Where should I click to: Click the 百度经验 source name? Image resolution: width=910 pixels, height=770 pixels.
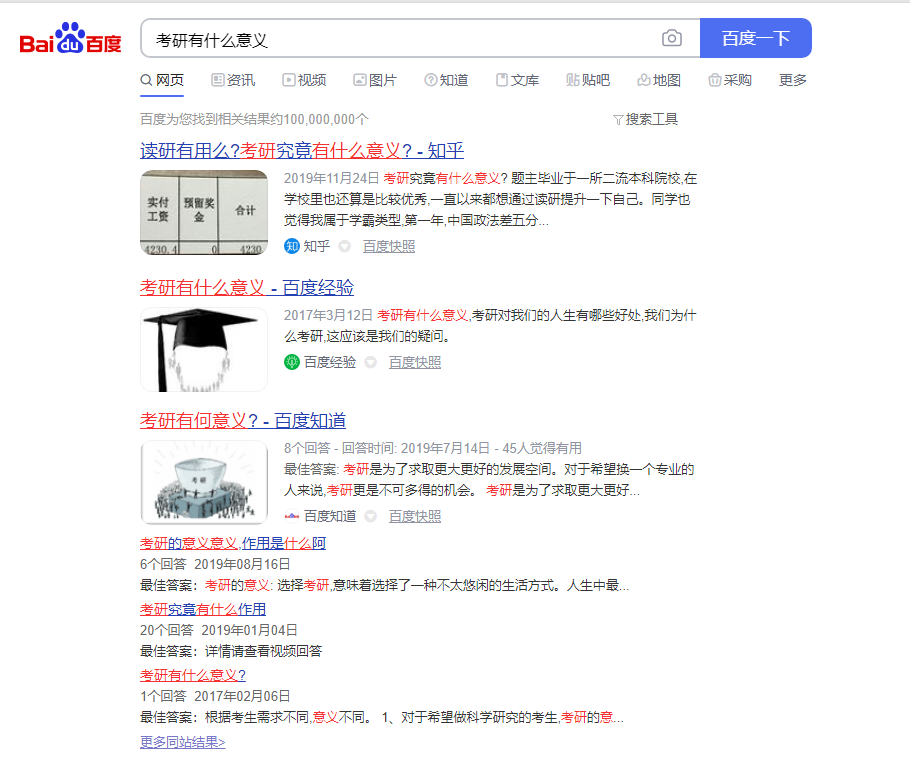click(x=330, y=362)
